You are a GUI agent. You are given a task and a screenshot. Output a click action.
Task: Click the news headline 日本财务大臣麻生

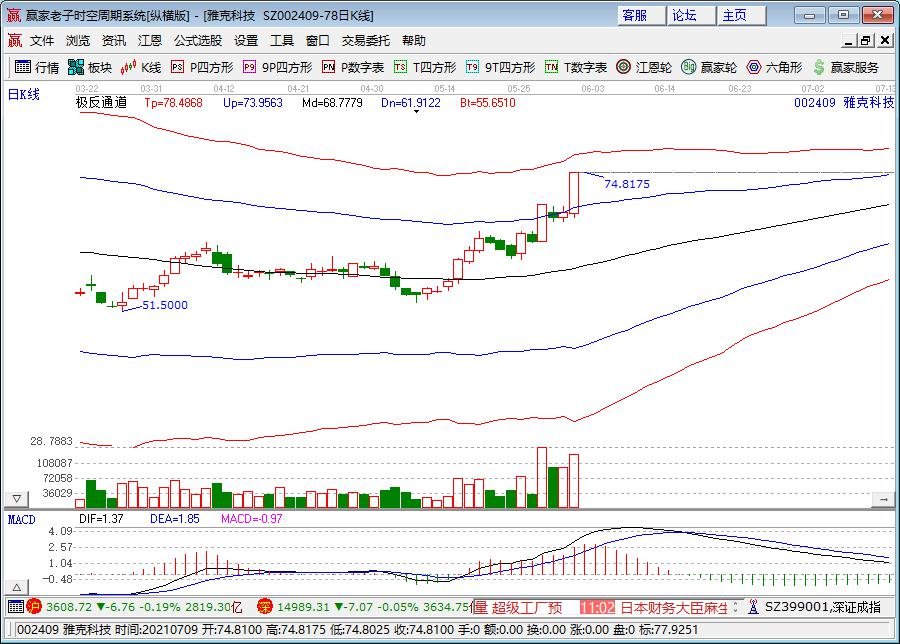674,607
